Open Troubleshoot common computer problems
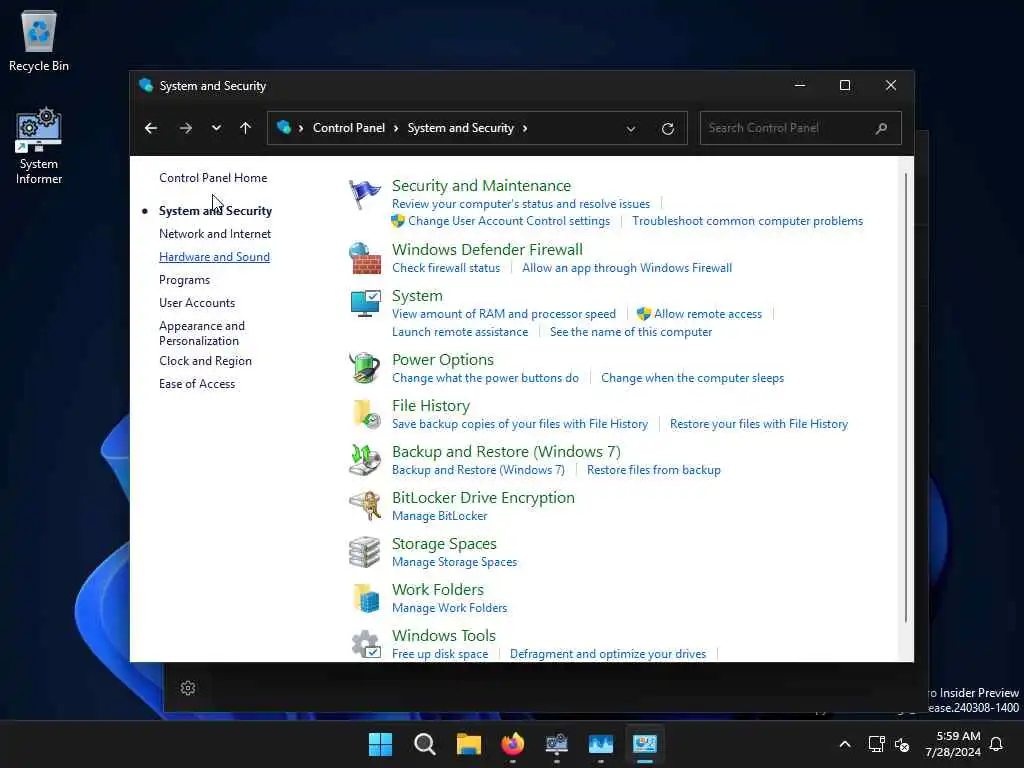Viewport: 1024px width, 768px height. point(747,221)
